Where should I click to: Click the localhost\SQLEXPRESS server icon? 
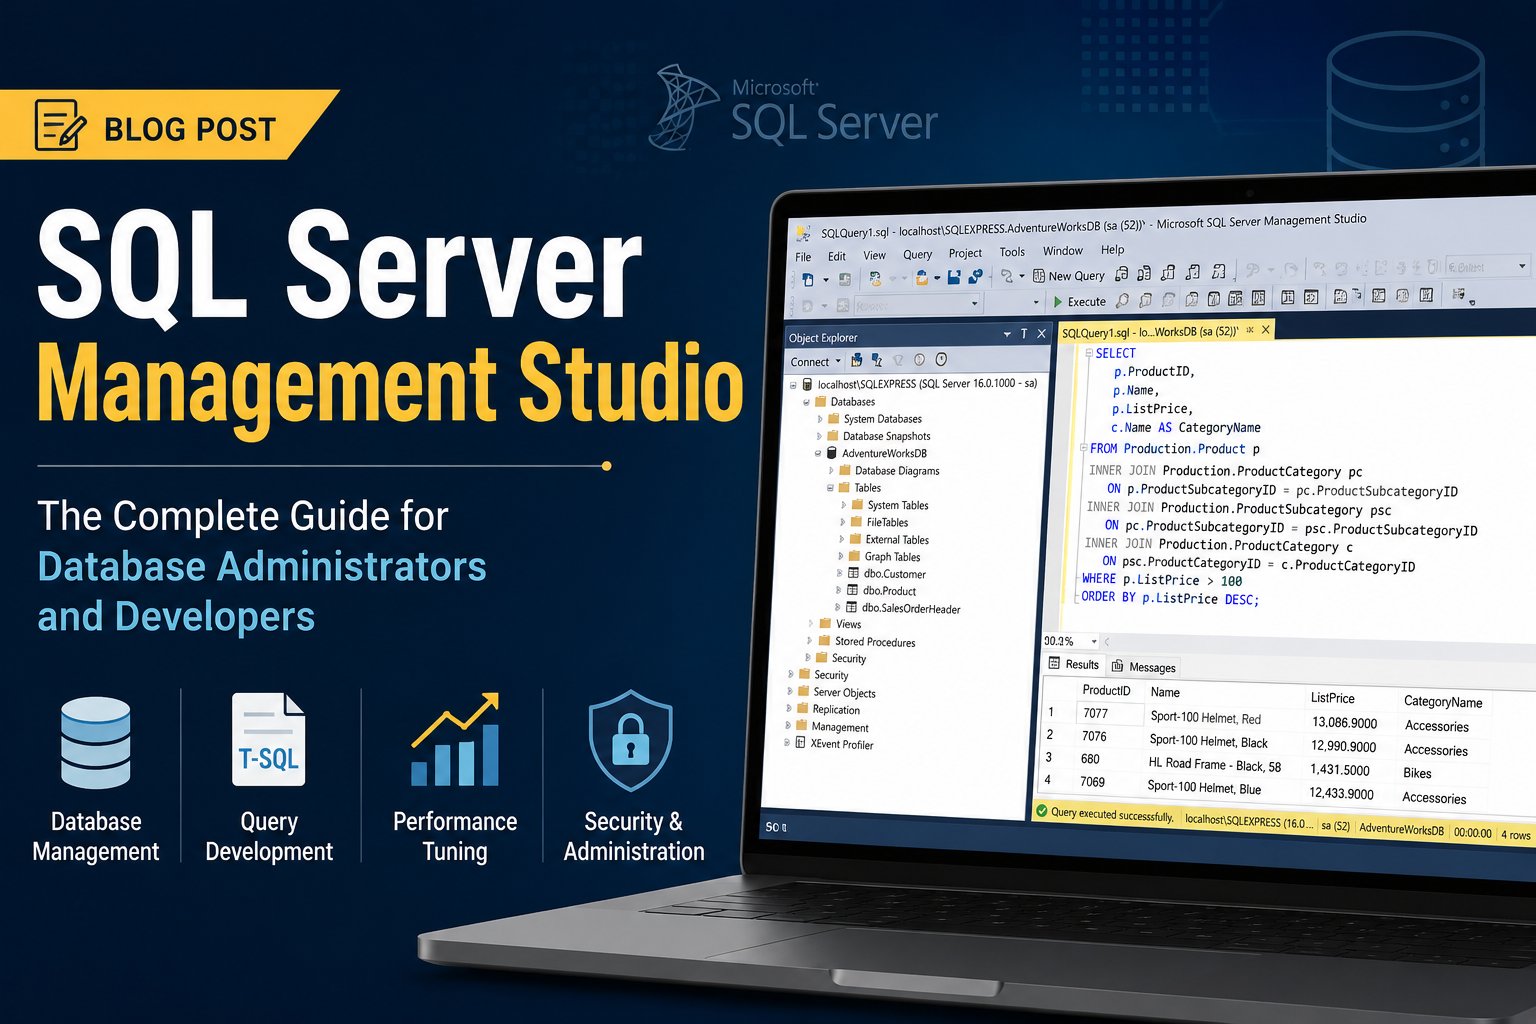point(807,384)
